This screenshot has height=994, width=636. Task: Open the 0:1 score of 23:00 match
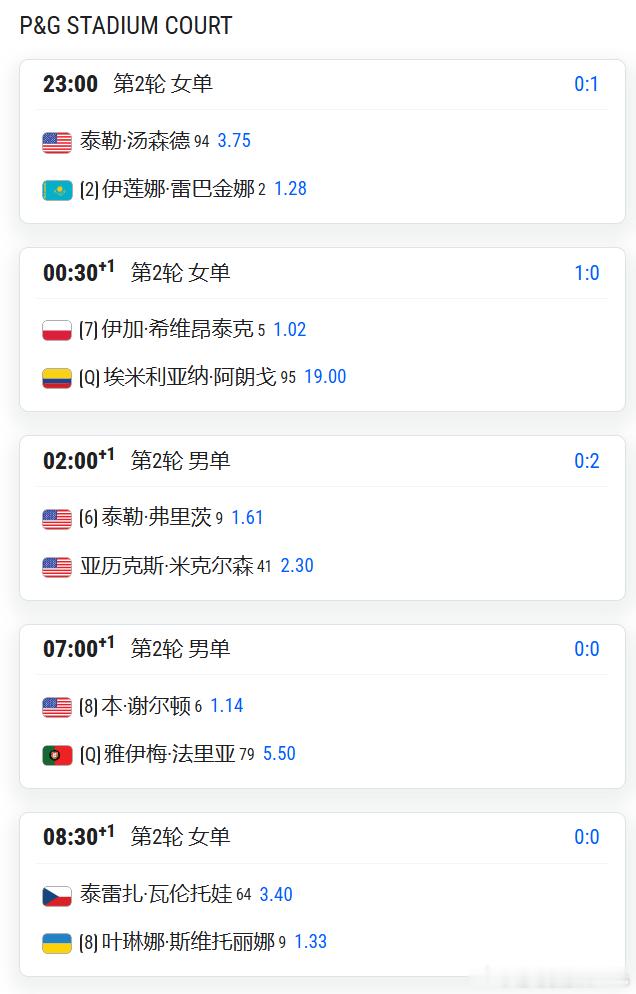click(x=586, y=84)
